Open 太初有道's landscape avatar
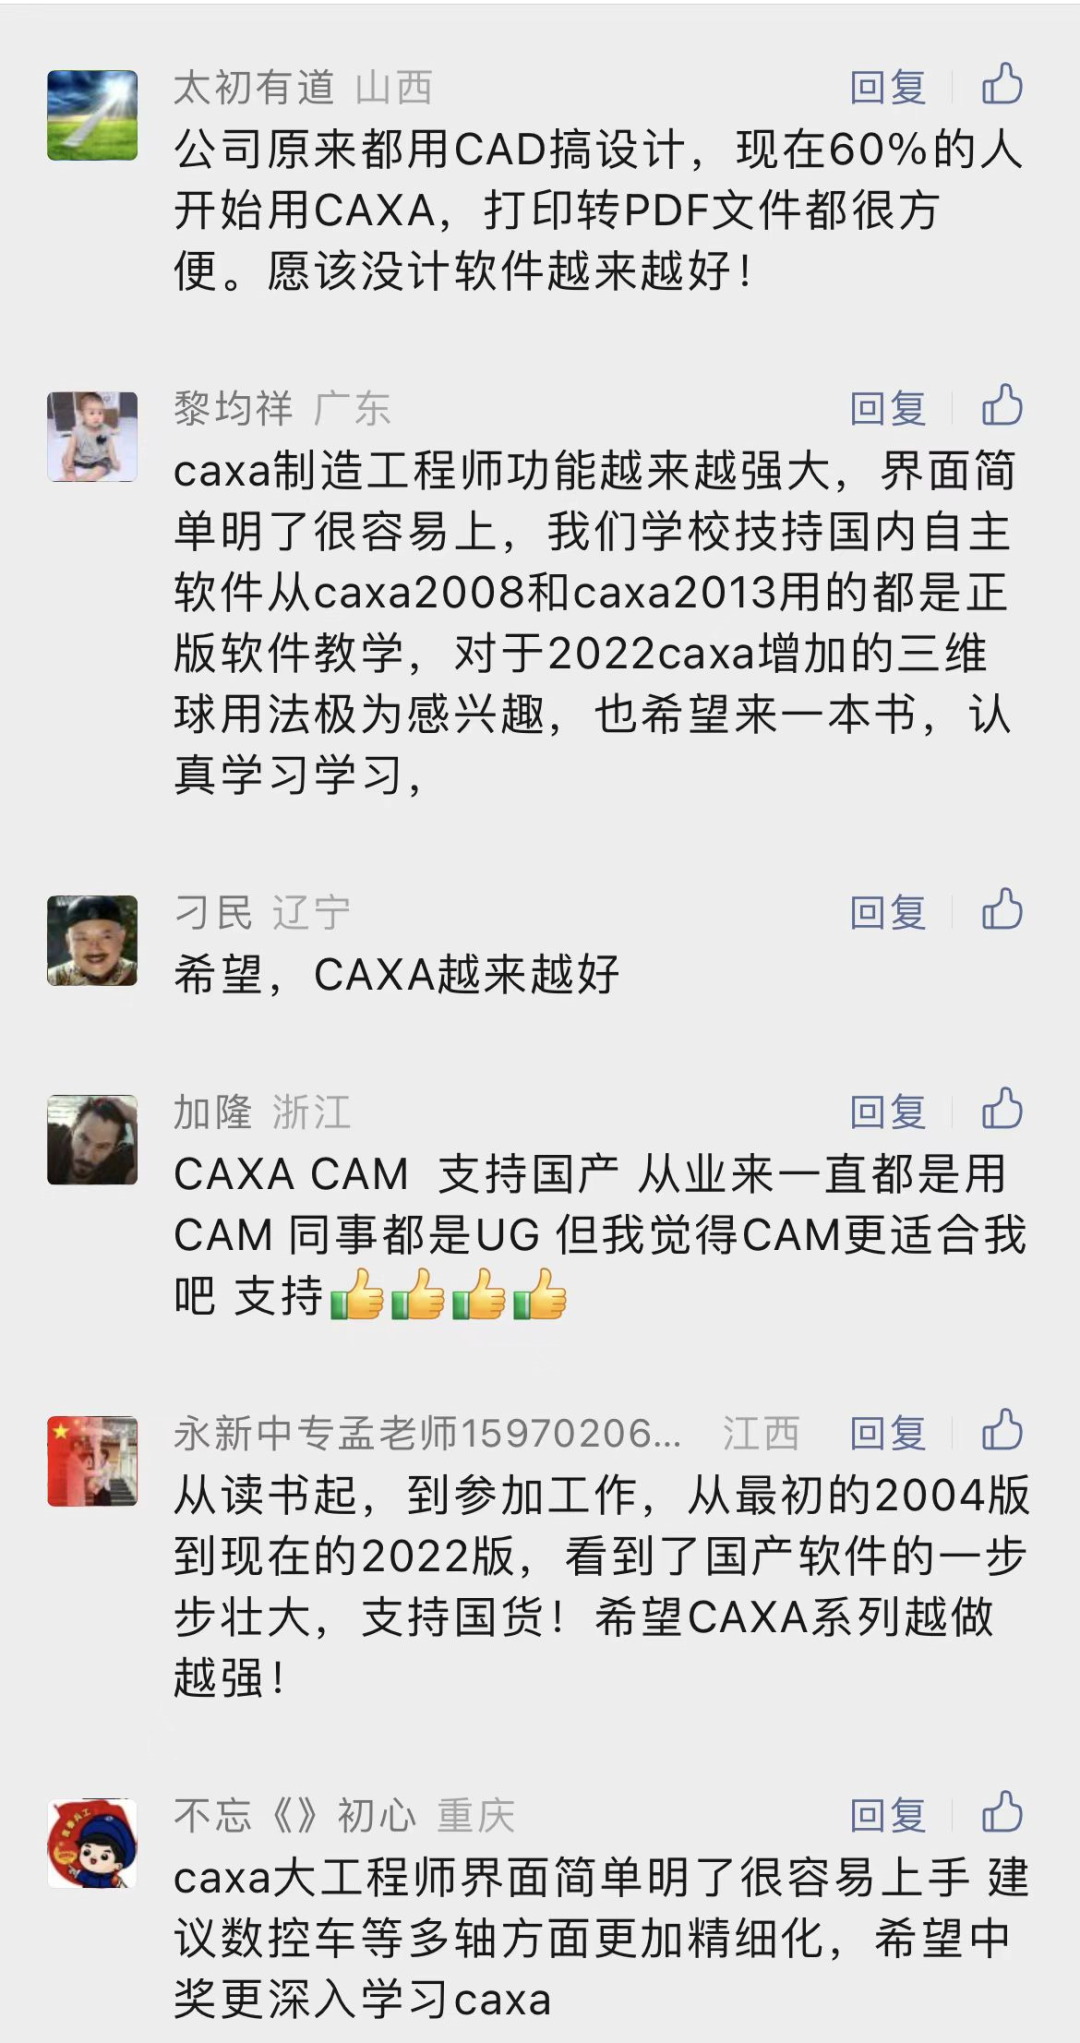 click(93, 115)
